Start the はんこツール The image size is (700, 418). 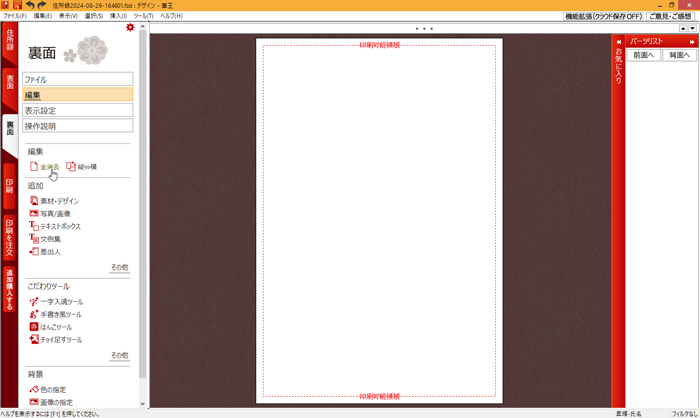click(x=55, y=327)
